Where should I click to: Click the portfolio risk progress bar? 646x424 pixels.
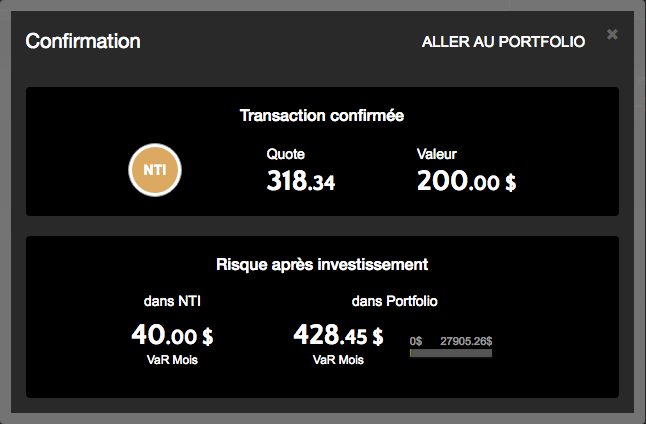[450, 352]
